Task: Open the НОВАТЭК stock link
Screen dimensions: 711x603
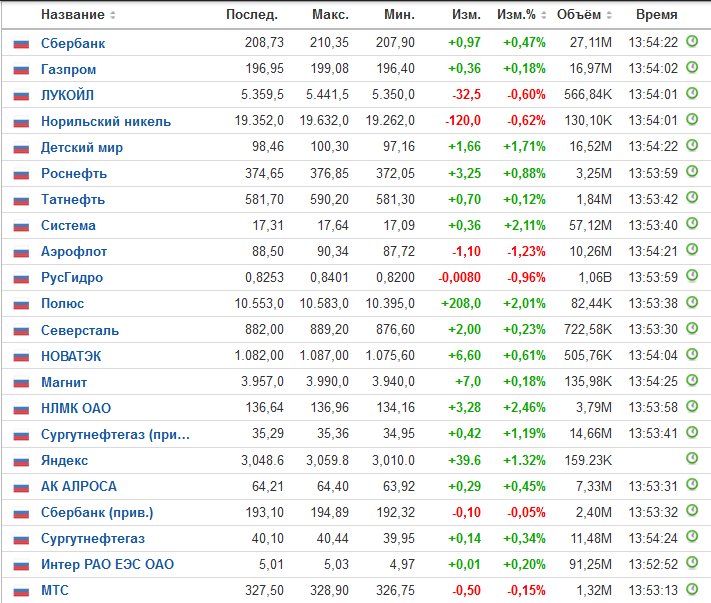Action: (x=71, y=356)
